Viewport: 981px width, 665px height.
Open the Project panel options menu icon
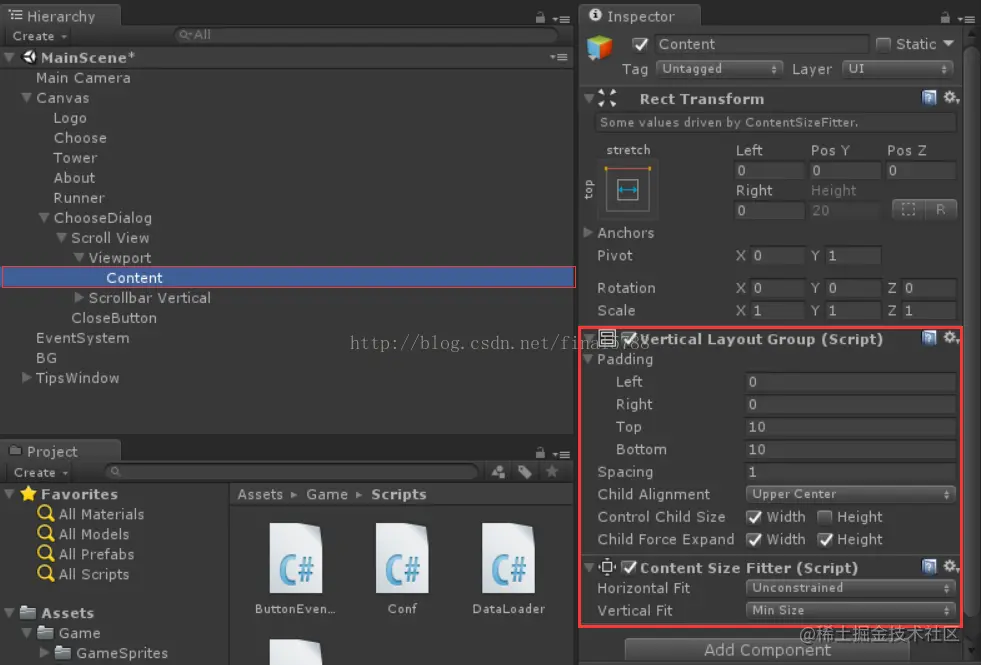[x=561, y=454]
